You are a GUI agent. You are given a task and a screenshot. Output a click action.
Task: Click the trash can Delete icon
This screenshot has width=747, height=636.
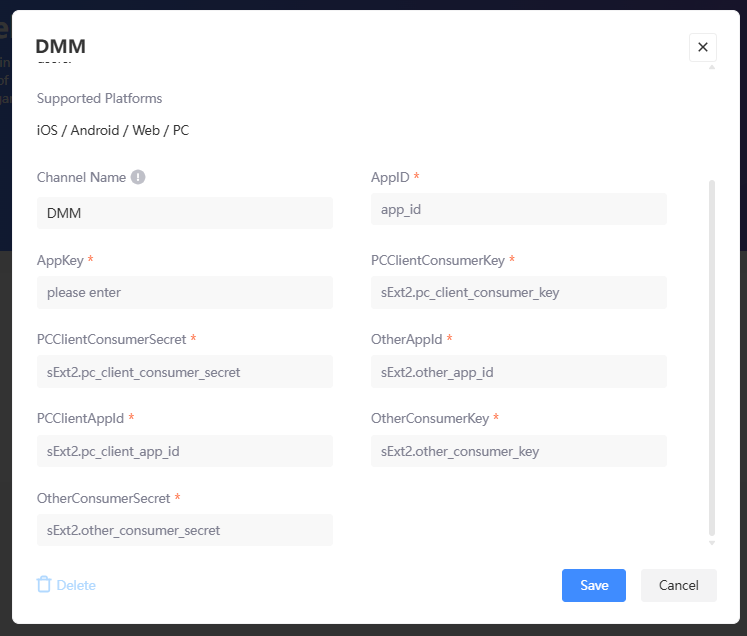(x=44, y=584)
